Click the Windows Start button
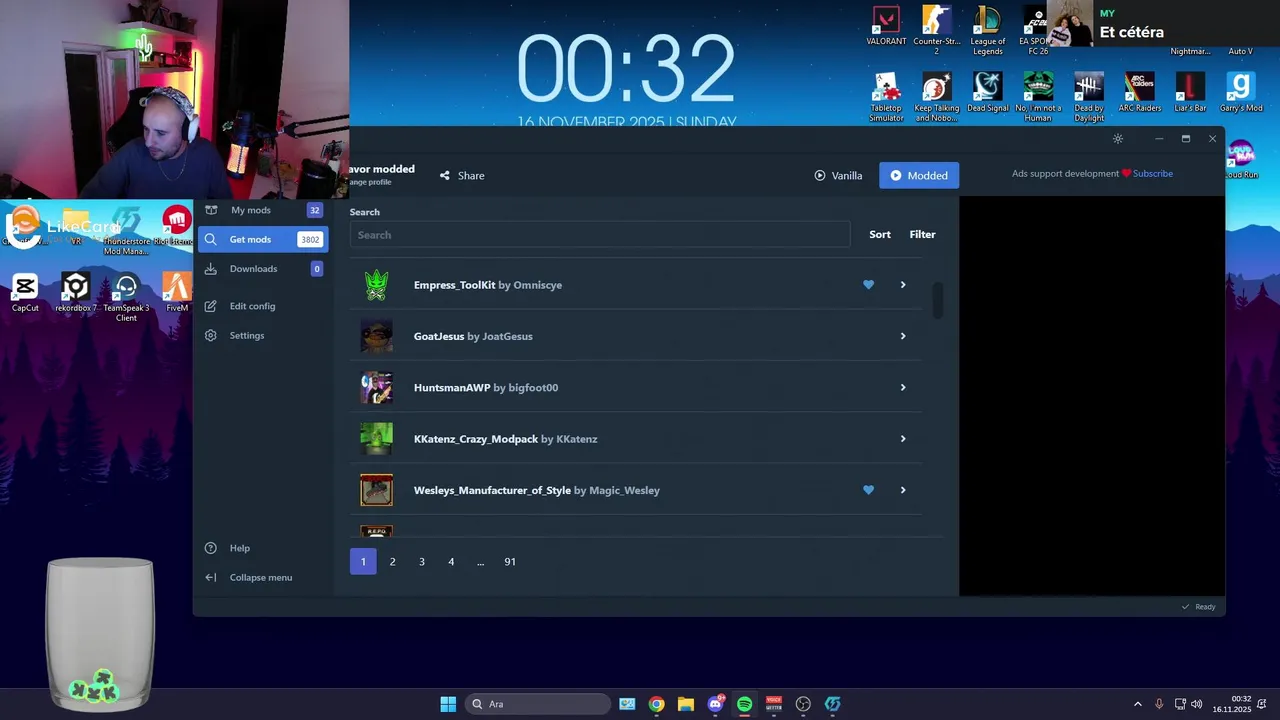Viewport: 1280px width, 720px height. click(448, 704)
